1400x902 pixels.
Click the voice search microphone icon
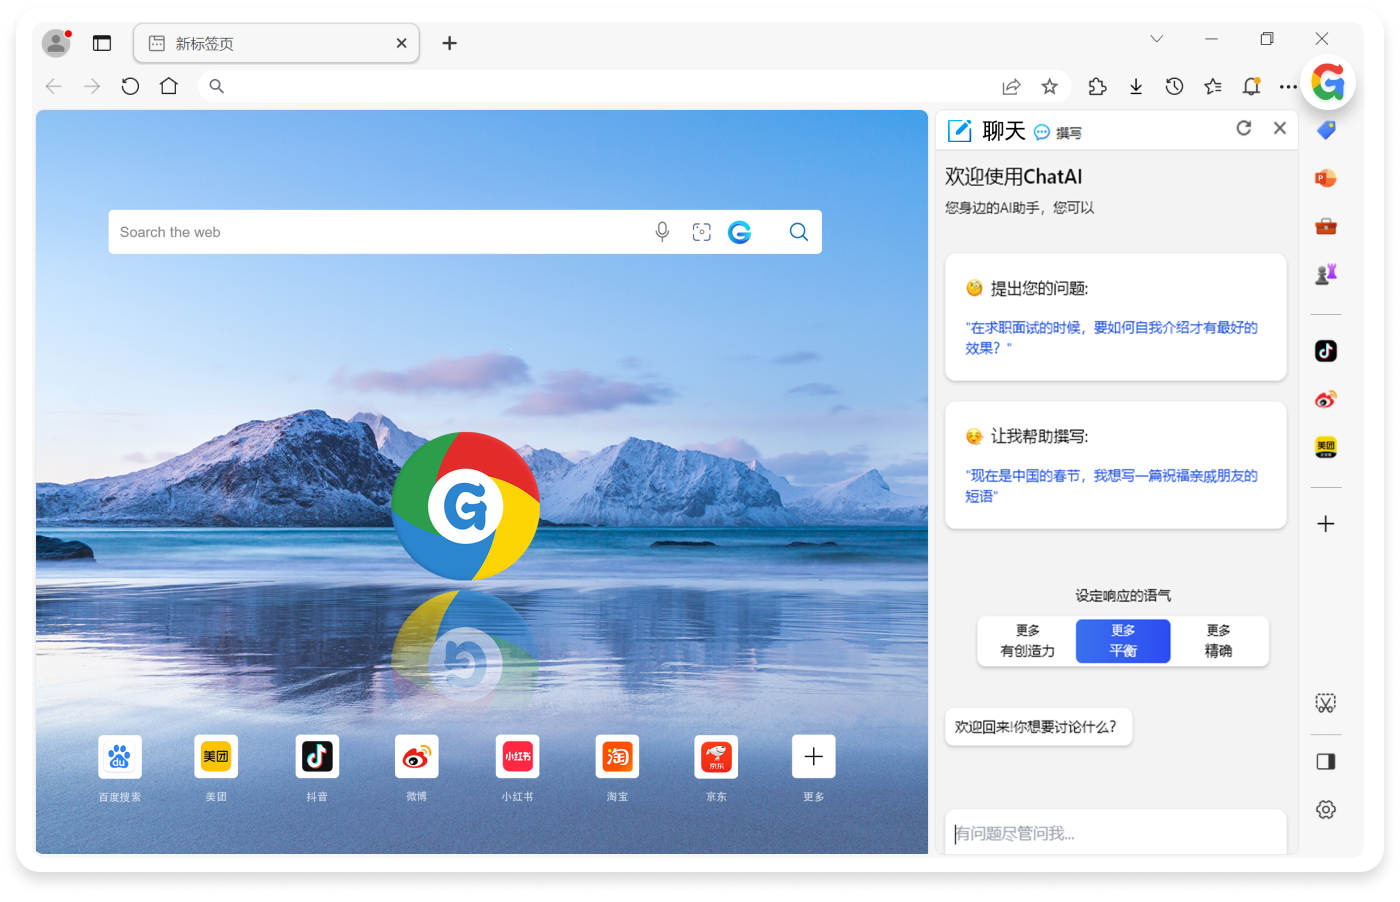pyautogui.click(x=662, y=232)
